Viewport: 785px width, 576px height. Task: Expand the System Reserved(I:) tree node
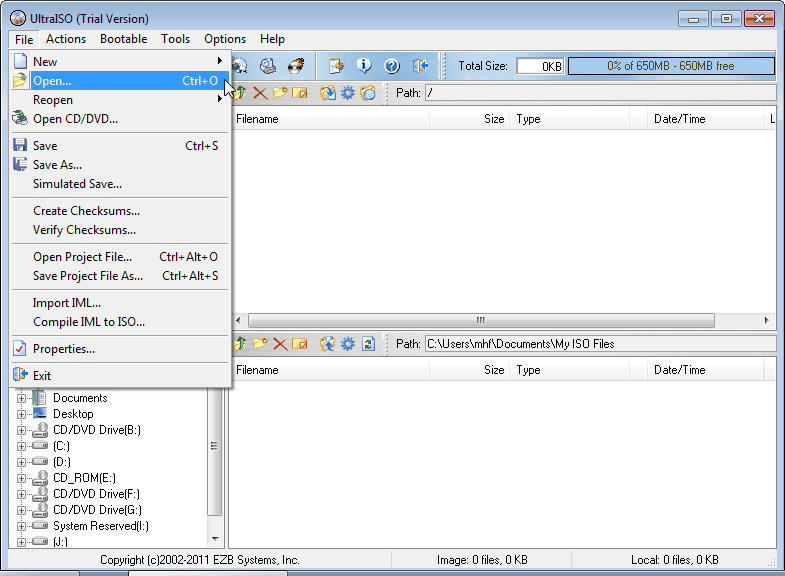point(21,526)
